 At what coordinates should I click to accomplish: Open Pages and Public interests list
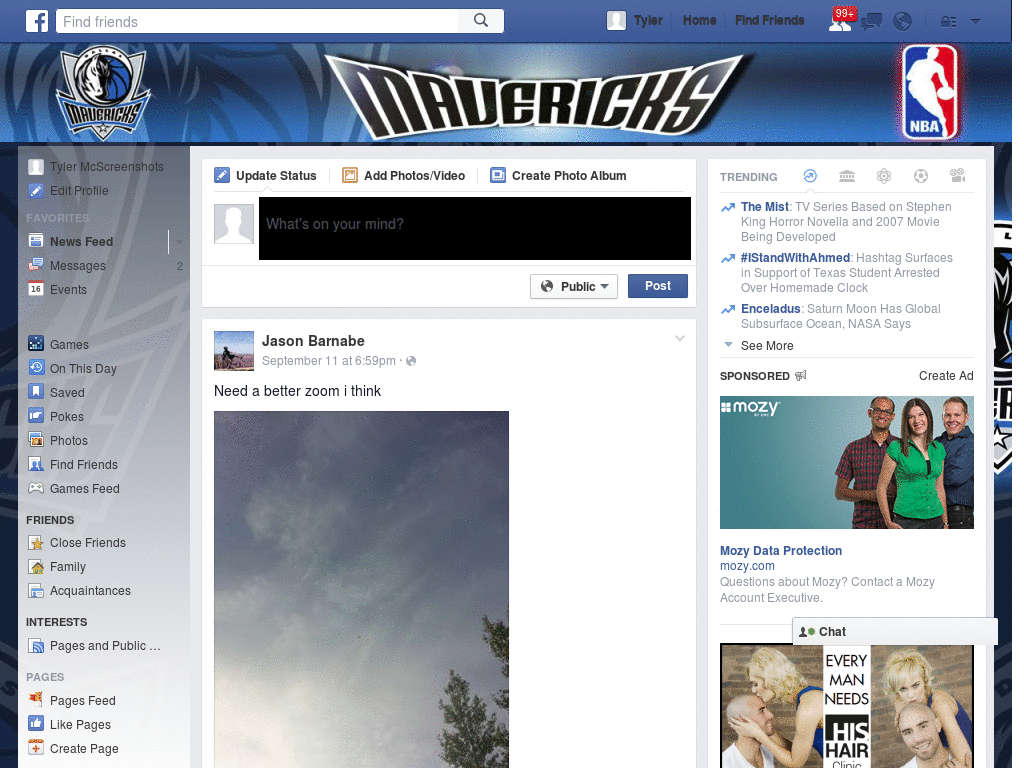tap(104, 646)
